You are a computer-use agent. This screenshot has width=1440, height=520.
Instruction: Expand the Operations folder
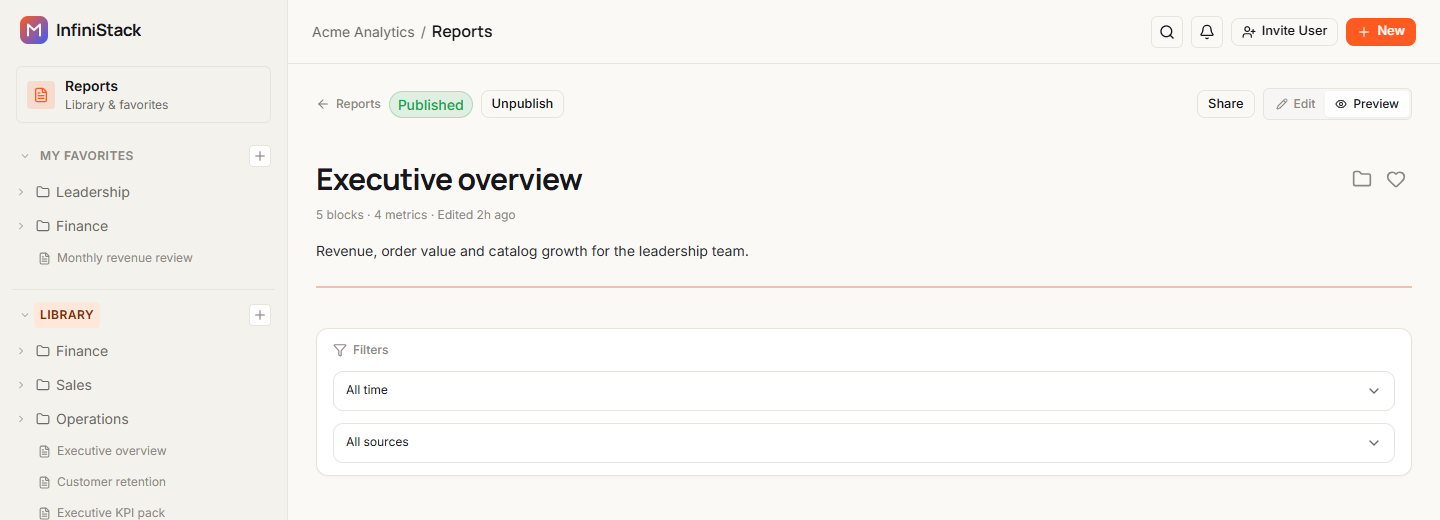(x=21, y=419)
